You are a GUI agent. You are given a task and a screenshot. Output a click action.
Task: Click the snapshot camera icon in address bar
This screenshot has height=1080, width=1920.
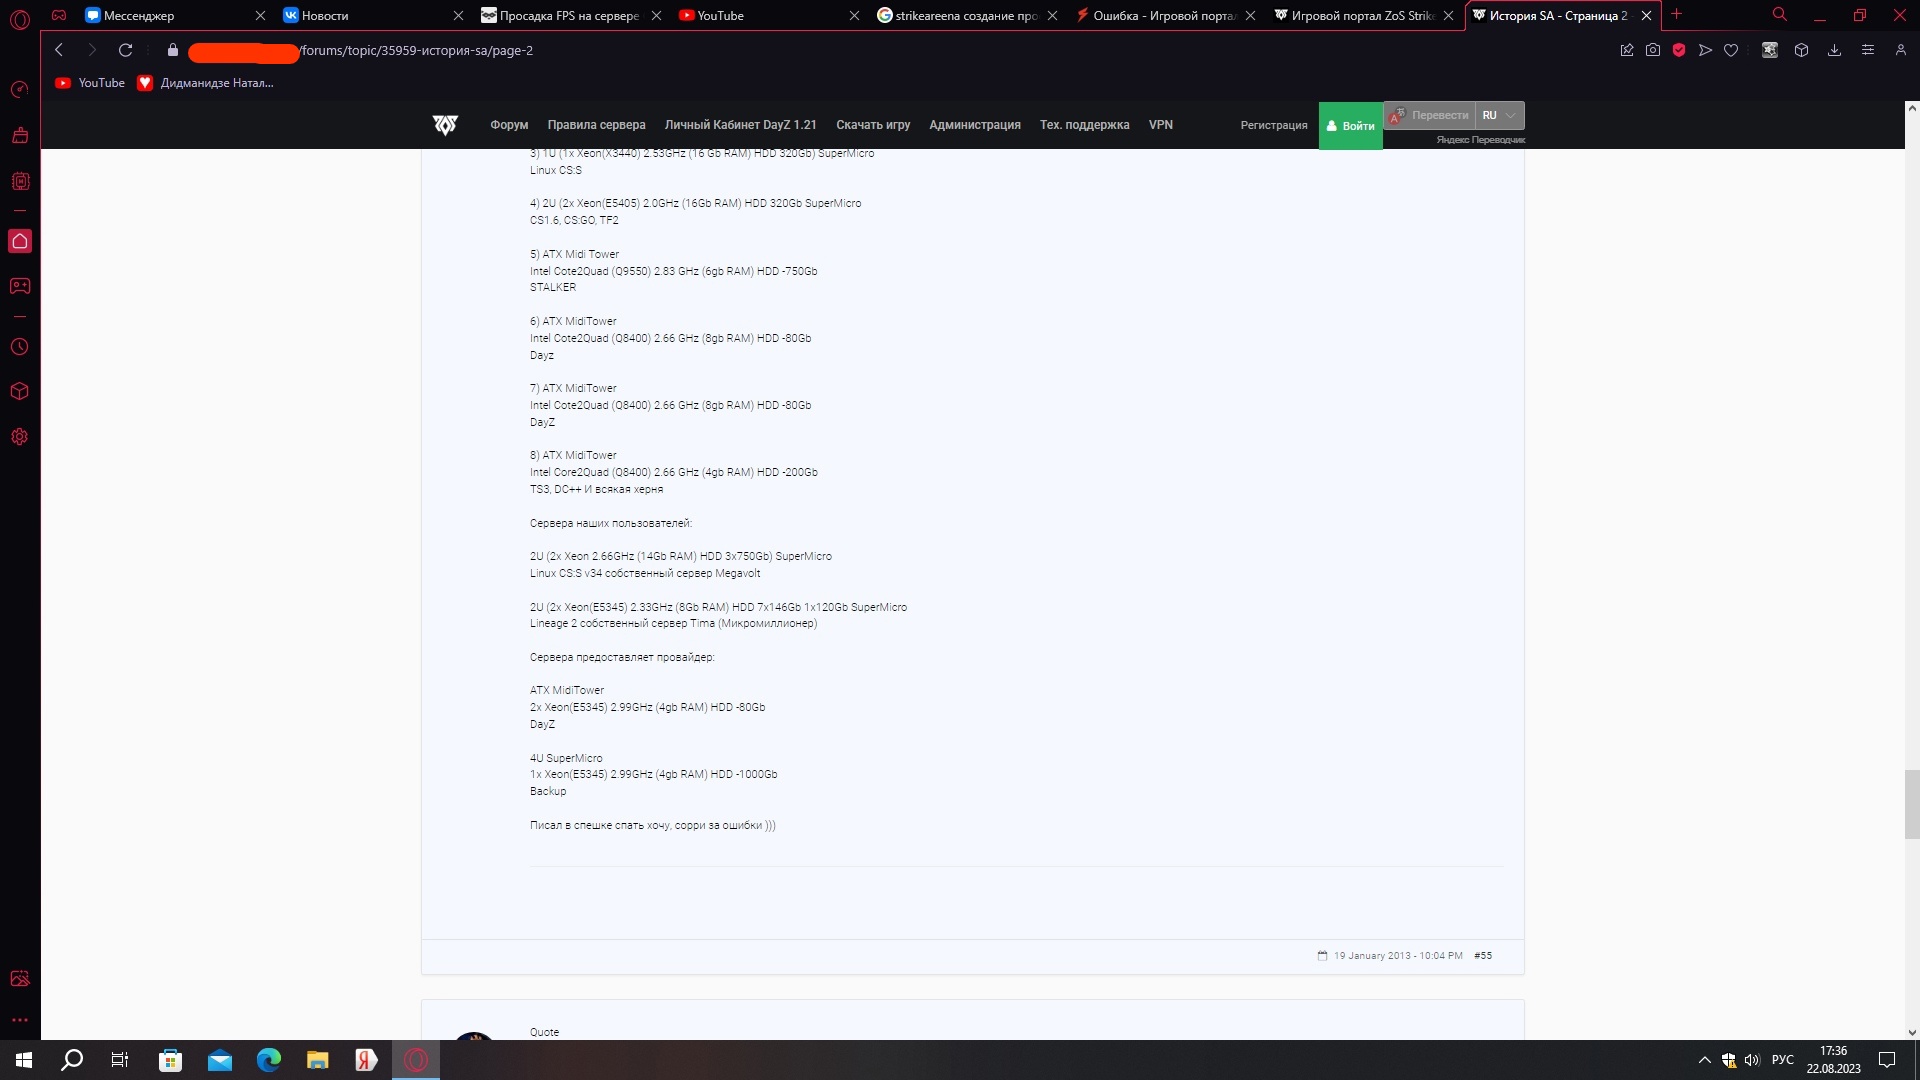click(1653, 50)
